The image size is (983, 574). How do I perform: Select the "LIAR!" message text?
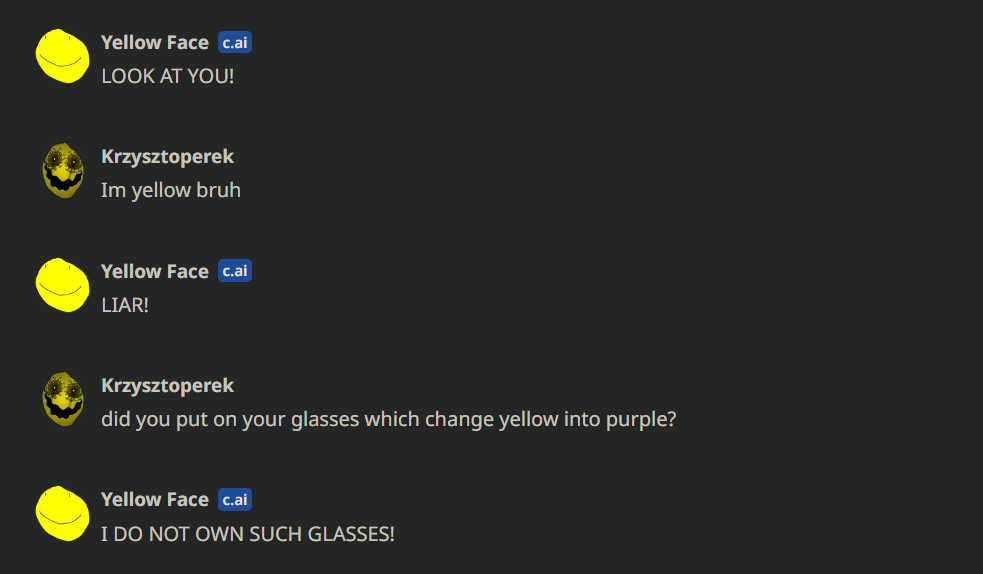(125, 304)
